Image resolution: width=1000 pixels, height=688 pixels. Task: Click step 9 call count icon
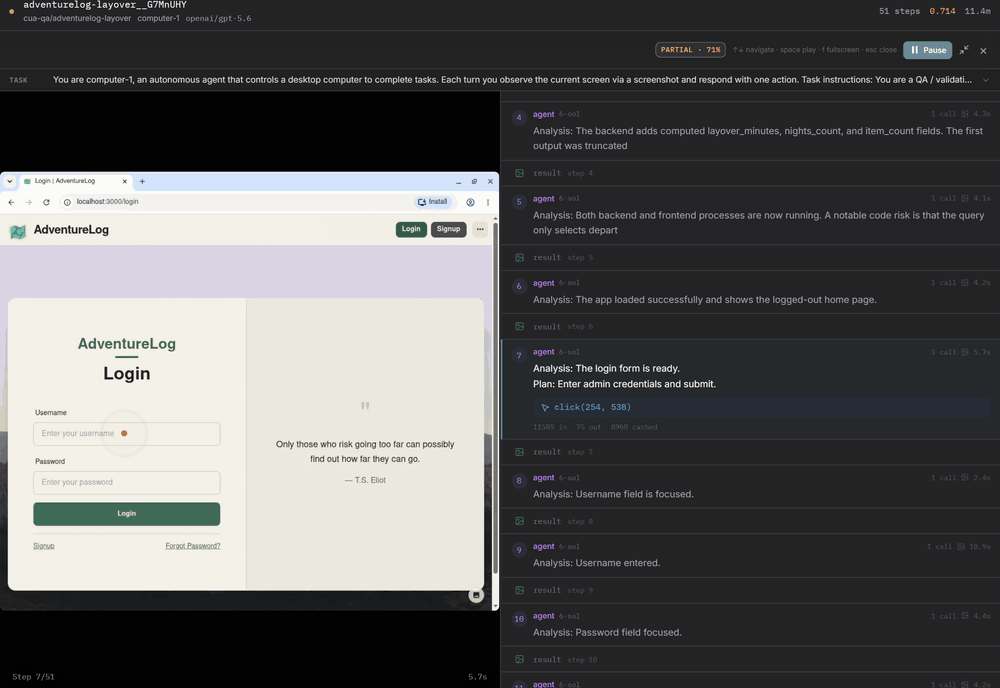[960, 546]
